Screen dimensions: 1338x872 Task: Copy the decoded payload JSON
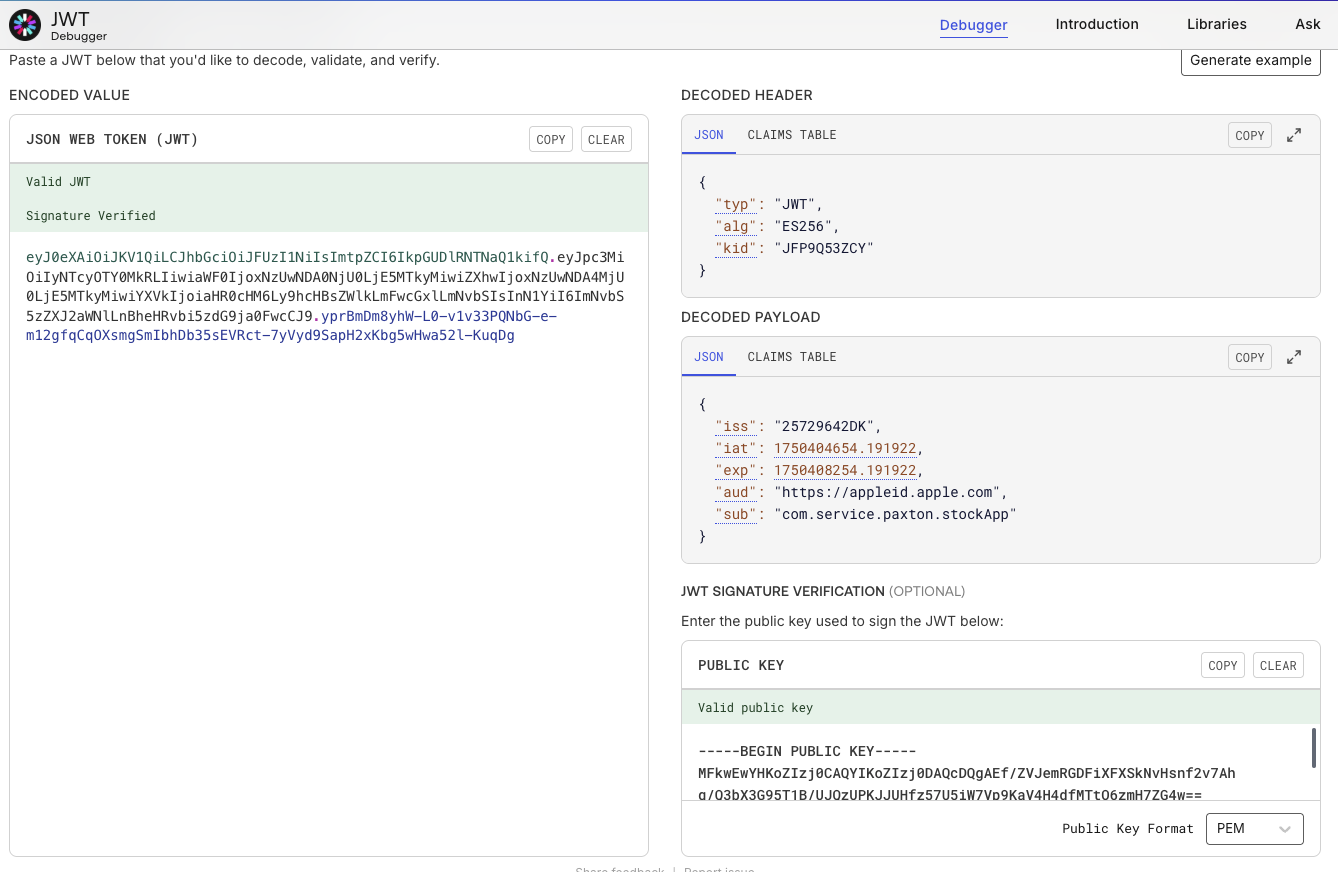click(x=1250, y=357)
